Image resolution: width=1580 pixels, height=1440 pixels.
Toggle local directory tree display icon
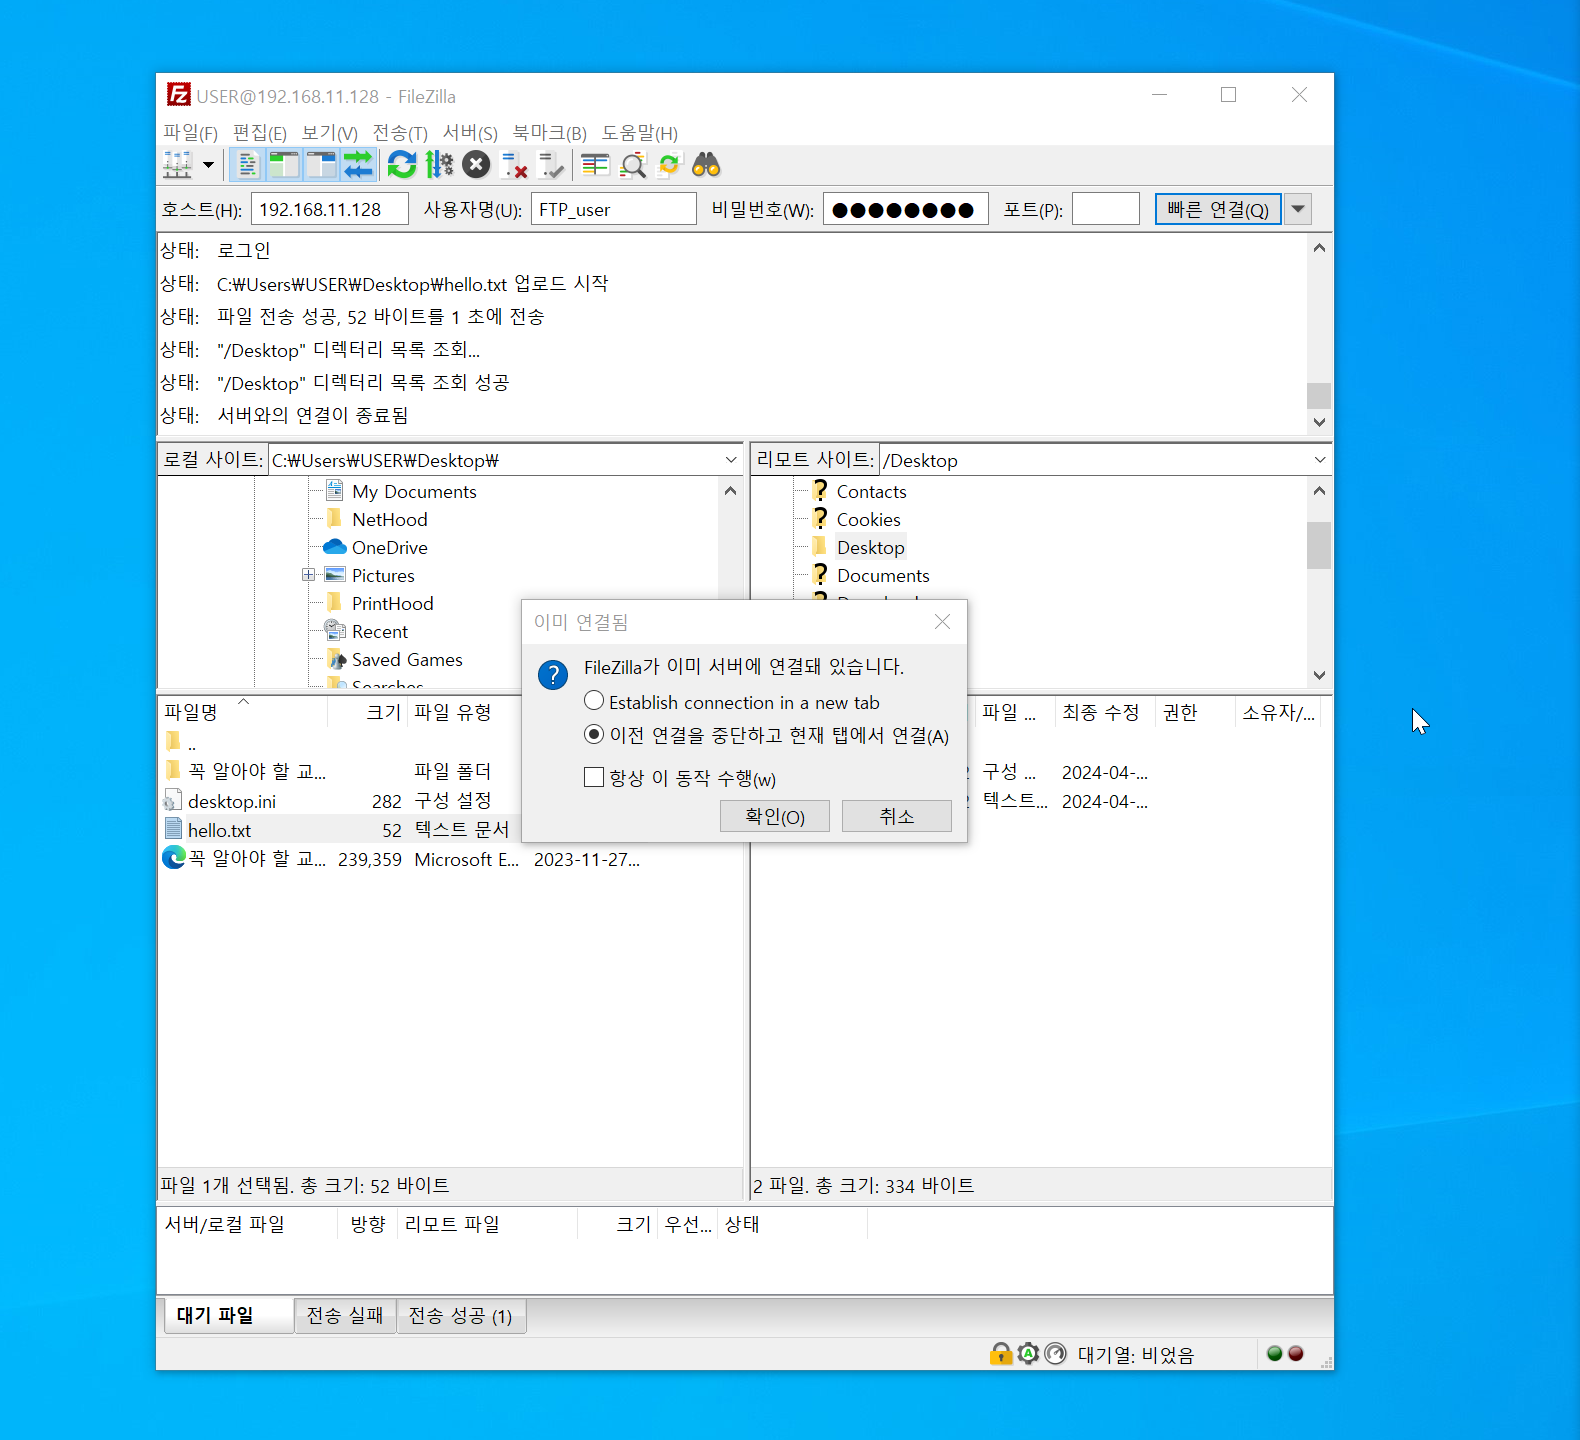(284, 165)
